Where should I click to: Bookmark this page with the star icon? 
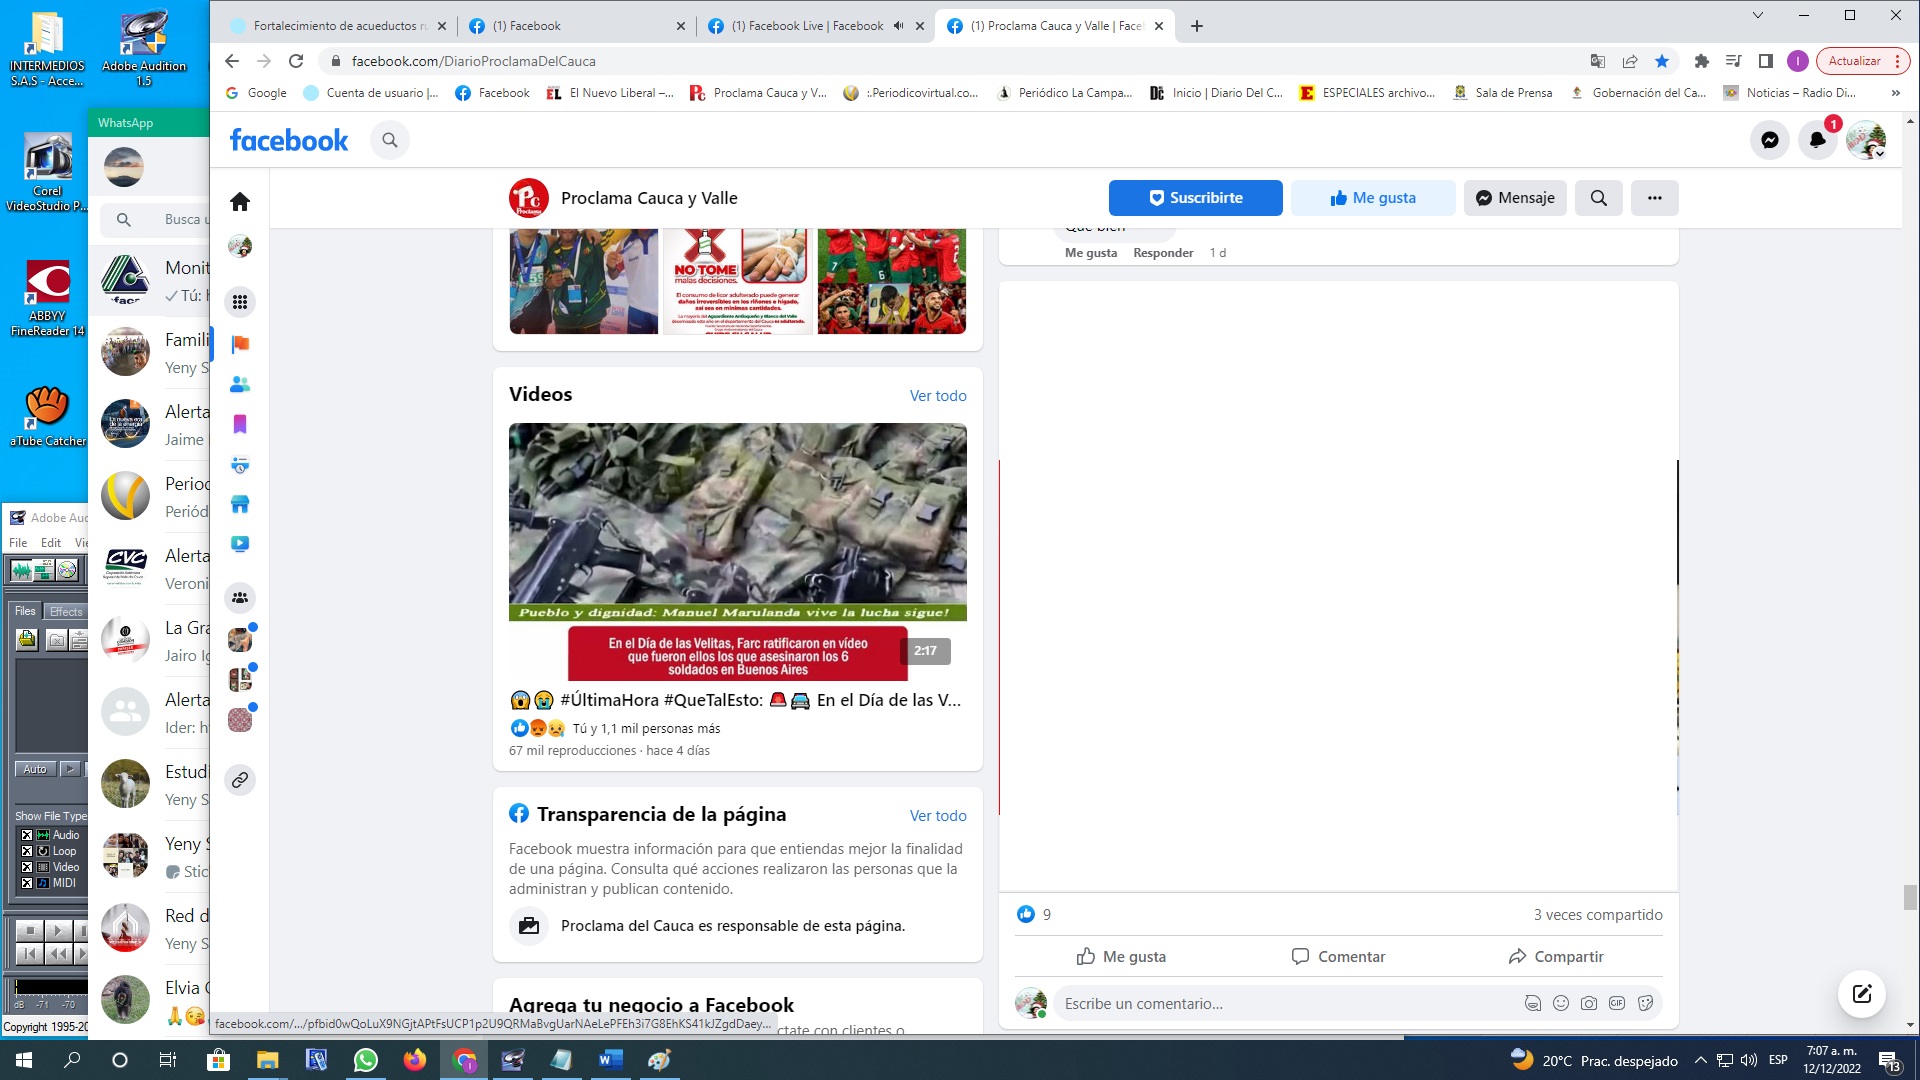(x=1662, y=61)
